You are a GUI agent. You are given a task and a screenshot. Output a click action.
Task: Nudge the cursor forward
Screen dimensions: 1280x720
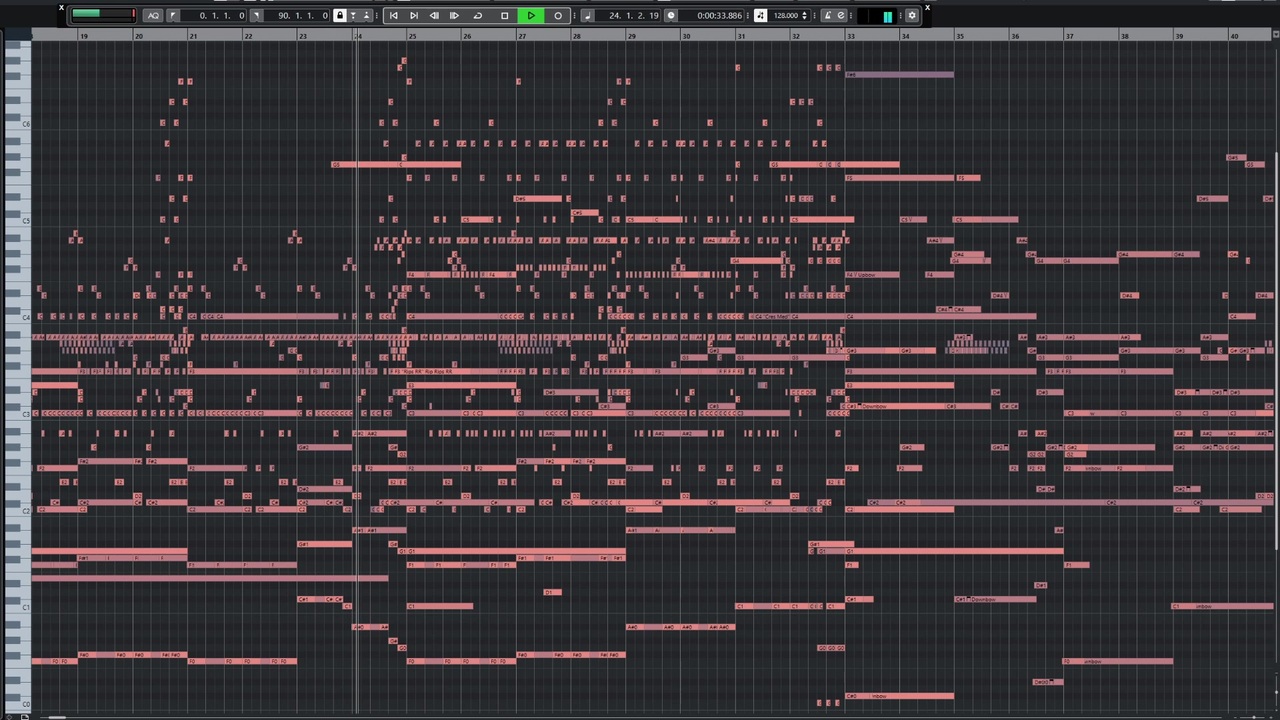pyautogui.click(x=454, y=16)
